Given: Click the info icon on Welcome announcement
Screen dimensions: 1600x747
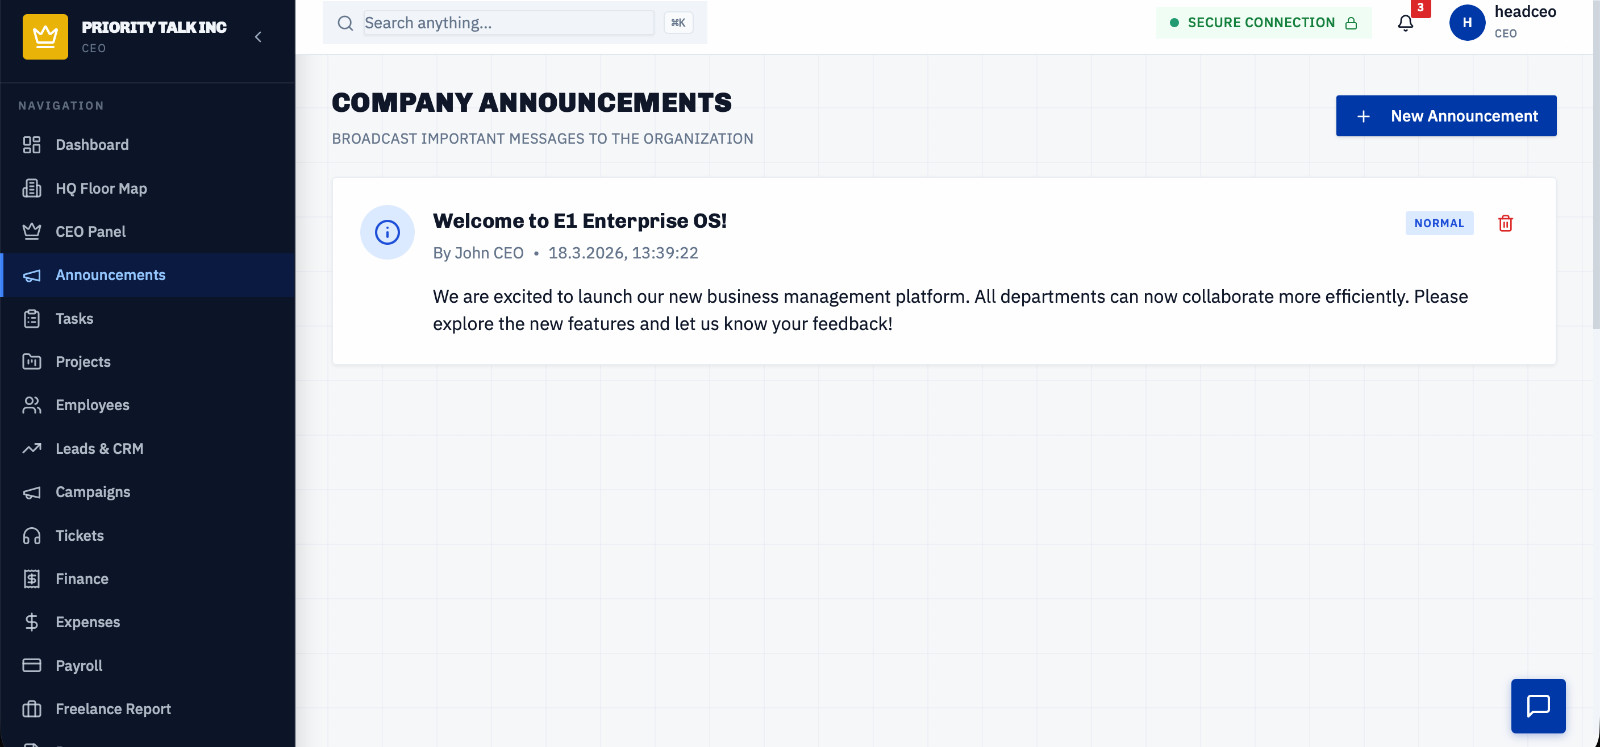Looking at the screenshot, I should coord(387,232).
